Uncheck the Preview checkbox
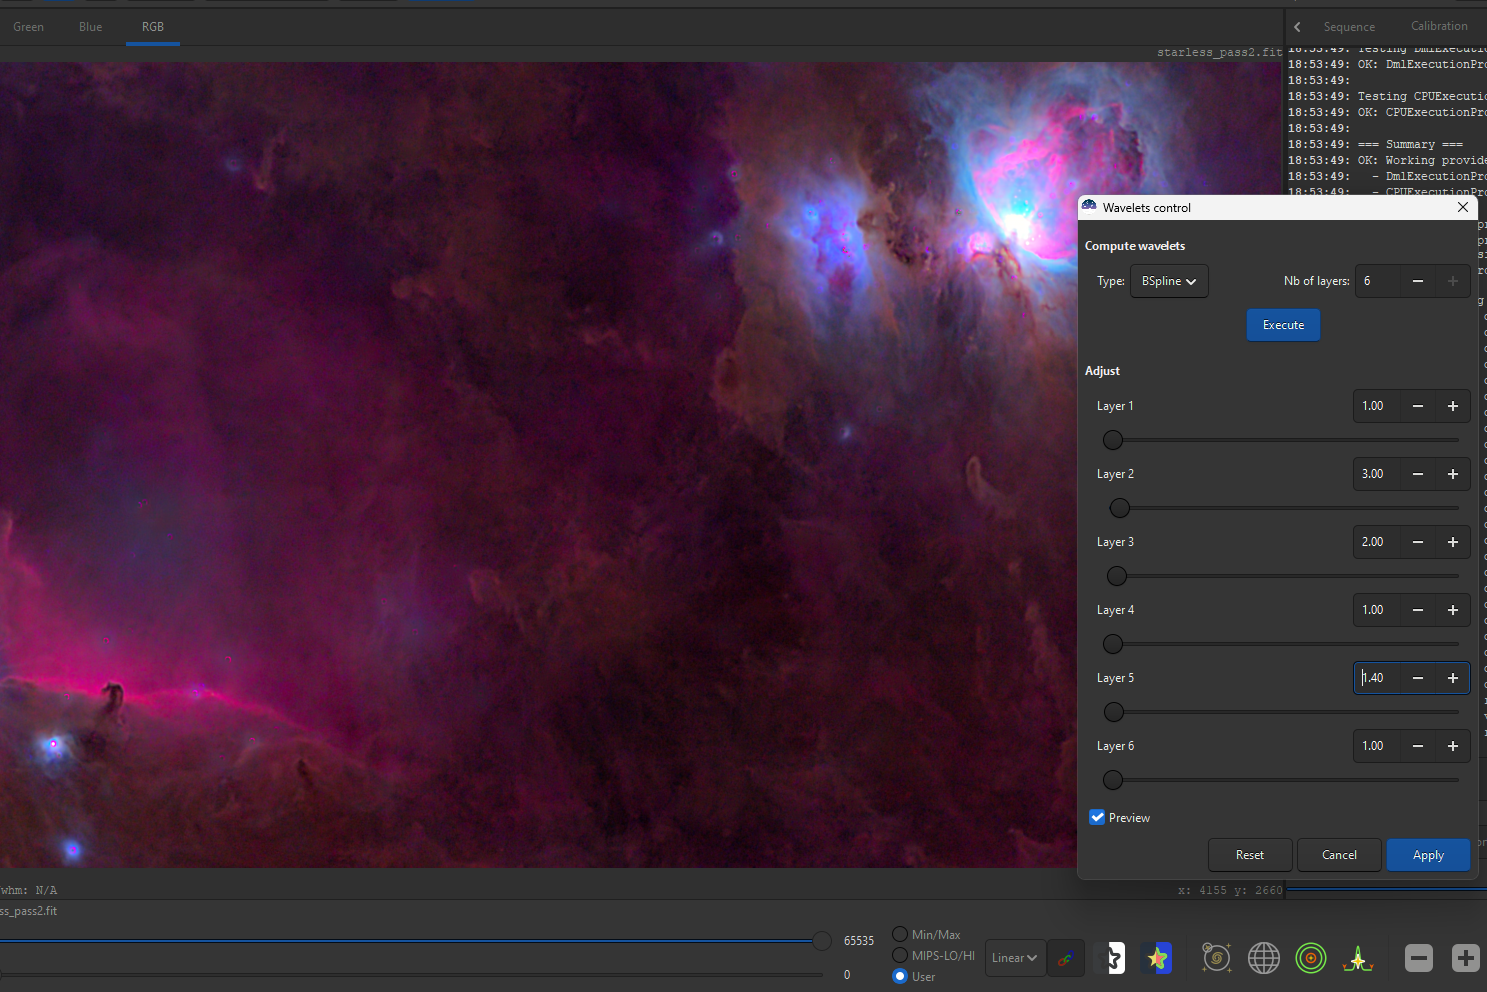Viewport: 1487px width, 992px height. point(1097,817)
